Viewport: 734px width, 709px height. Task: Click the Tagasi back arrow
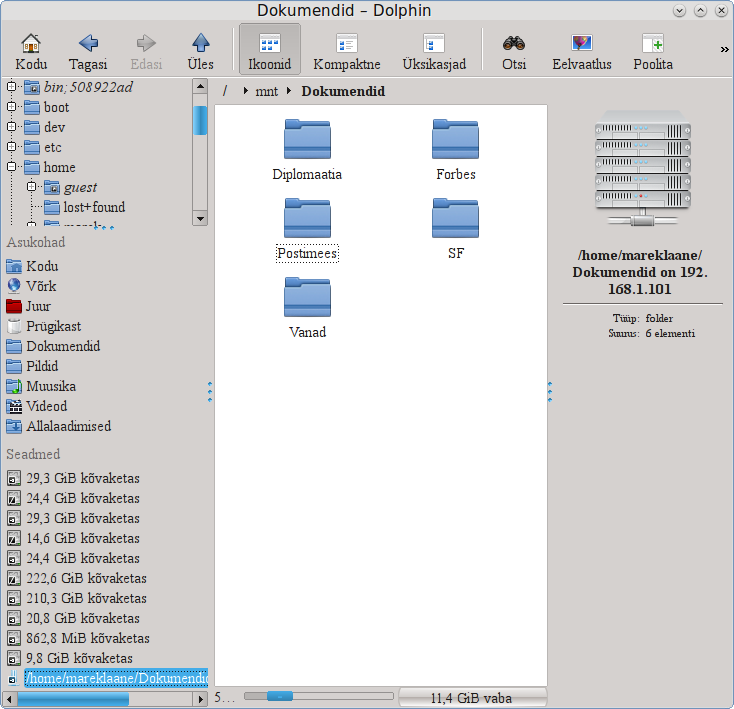coord(88,51)
